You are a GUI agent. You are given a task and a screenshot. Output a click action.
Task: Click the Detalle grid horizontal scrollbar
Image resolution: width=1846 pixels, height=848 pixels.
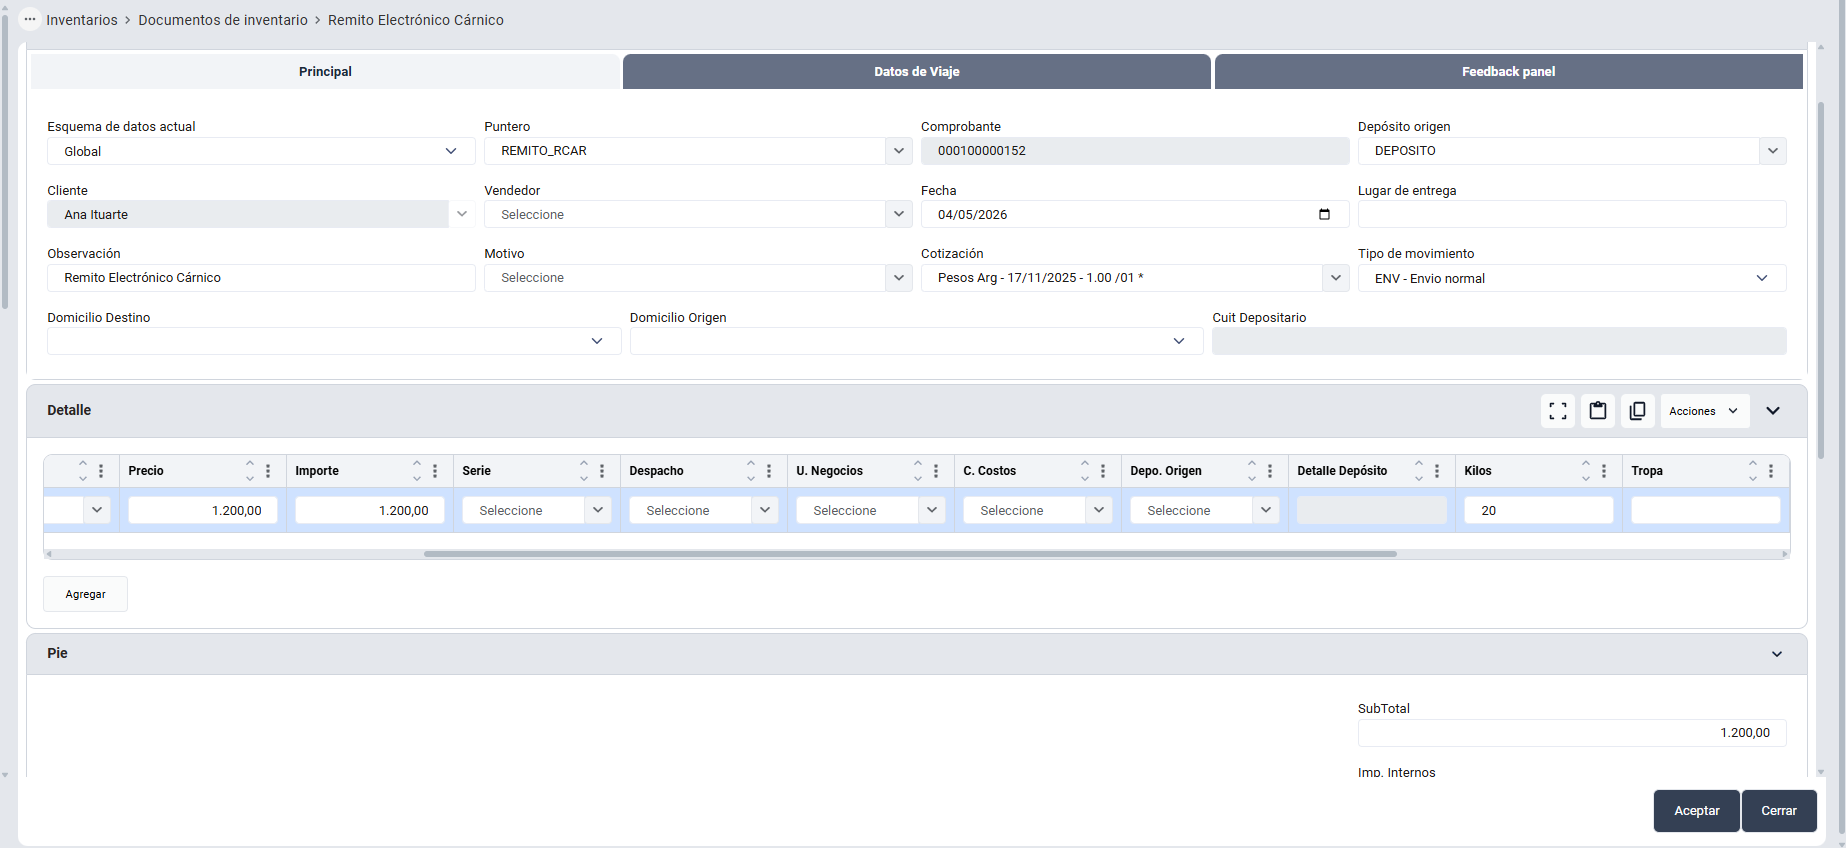coord(910,553)
